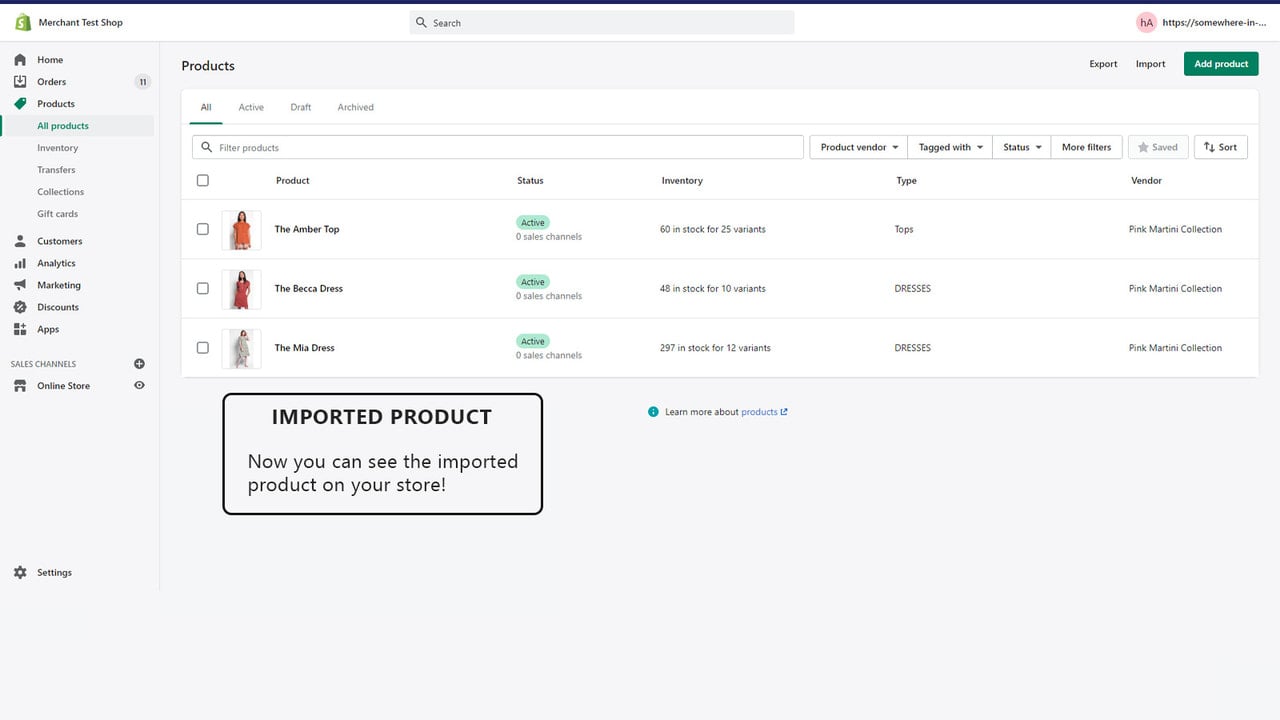Check the box for The Mia Dress
The image size is (1280, 720).
coord(203,348)
